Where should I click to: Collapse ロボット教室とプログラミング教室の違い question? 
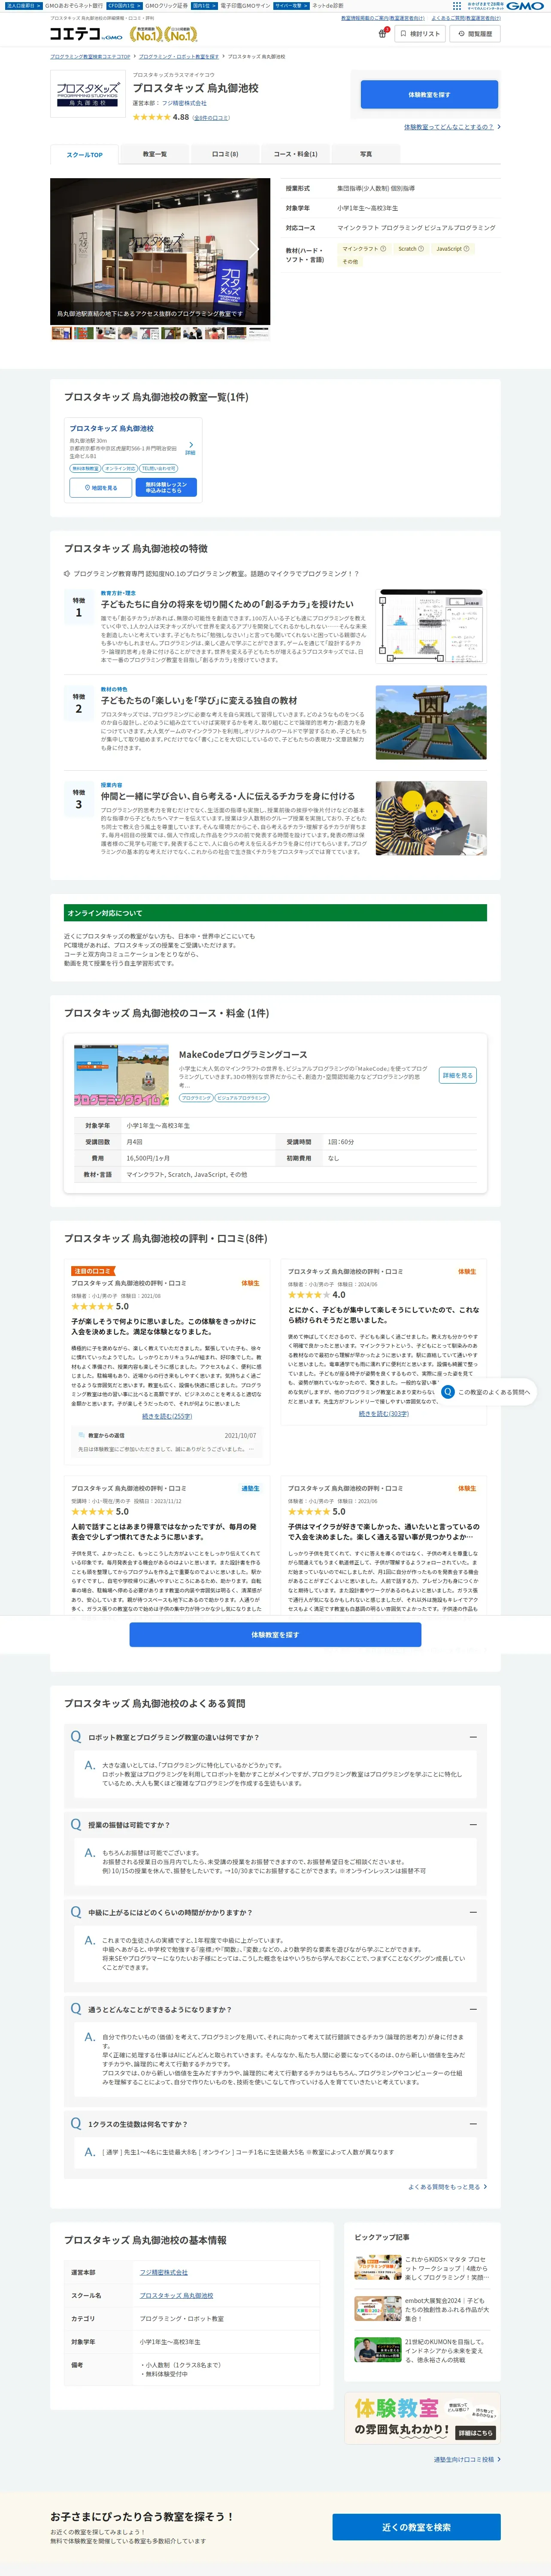[473, 1737]
